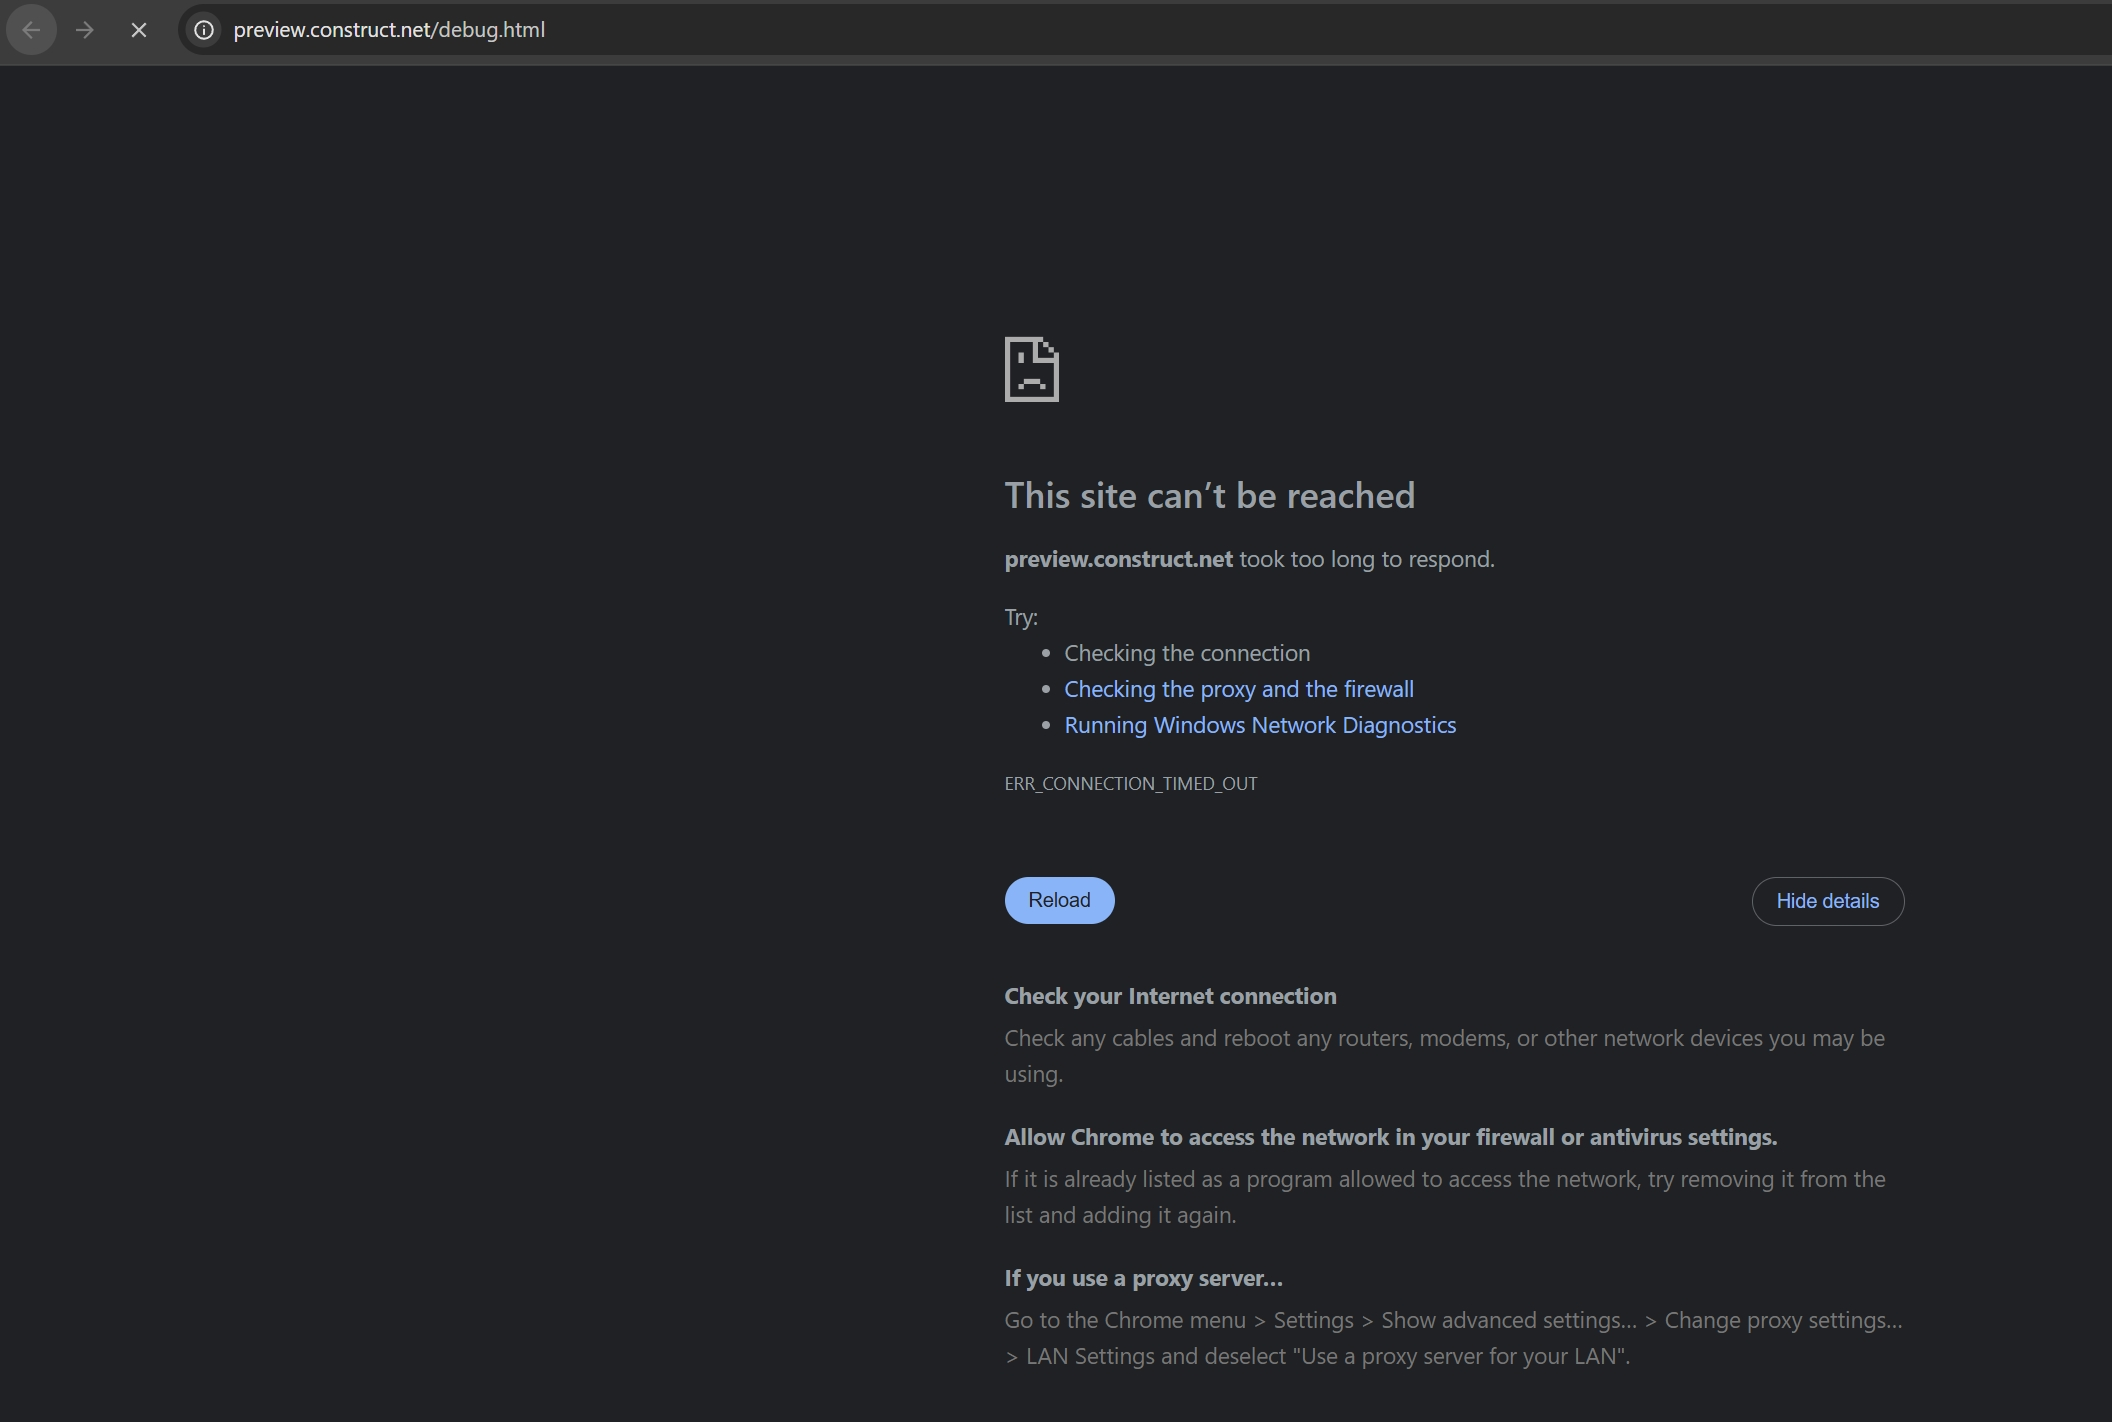Click the sad page error icon
Screen dimensions: 2112x1422
1031,369
